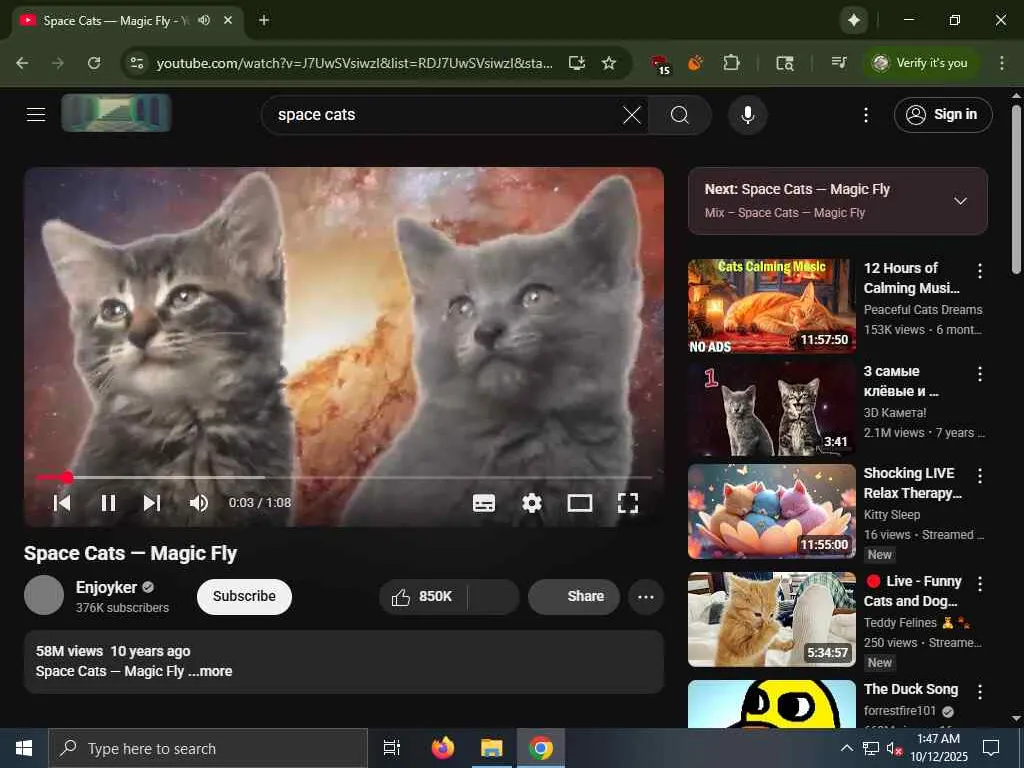
Task: Click the forrestfire101 channel name
Action: coord(899,711)
